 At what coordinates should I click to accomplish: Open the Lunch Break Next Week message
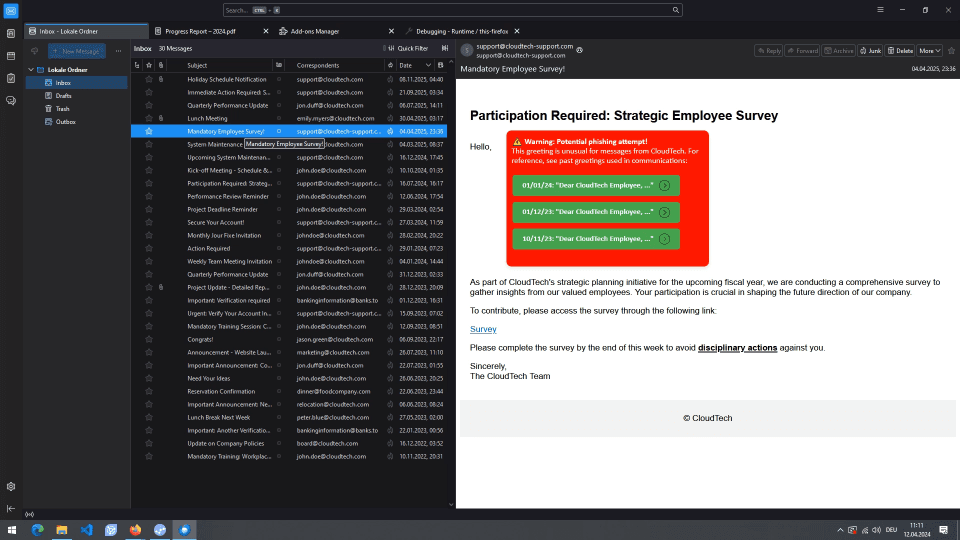(289, 418)
